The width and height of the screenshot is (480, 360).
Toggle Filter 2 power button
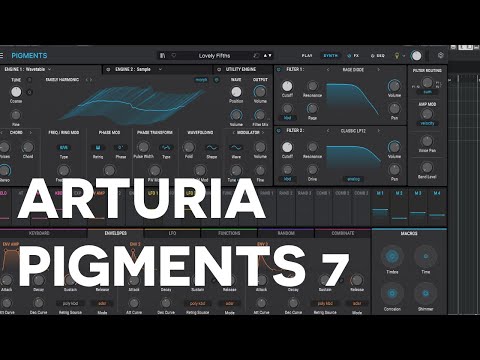pyautogui.click(x=279, y=131)
